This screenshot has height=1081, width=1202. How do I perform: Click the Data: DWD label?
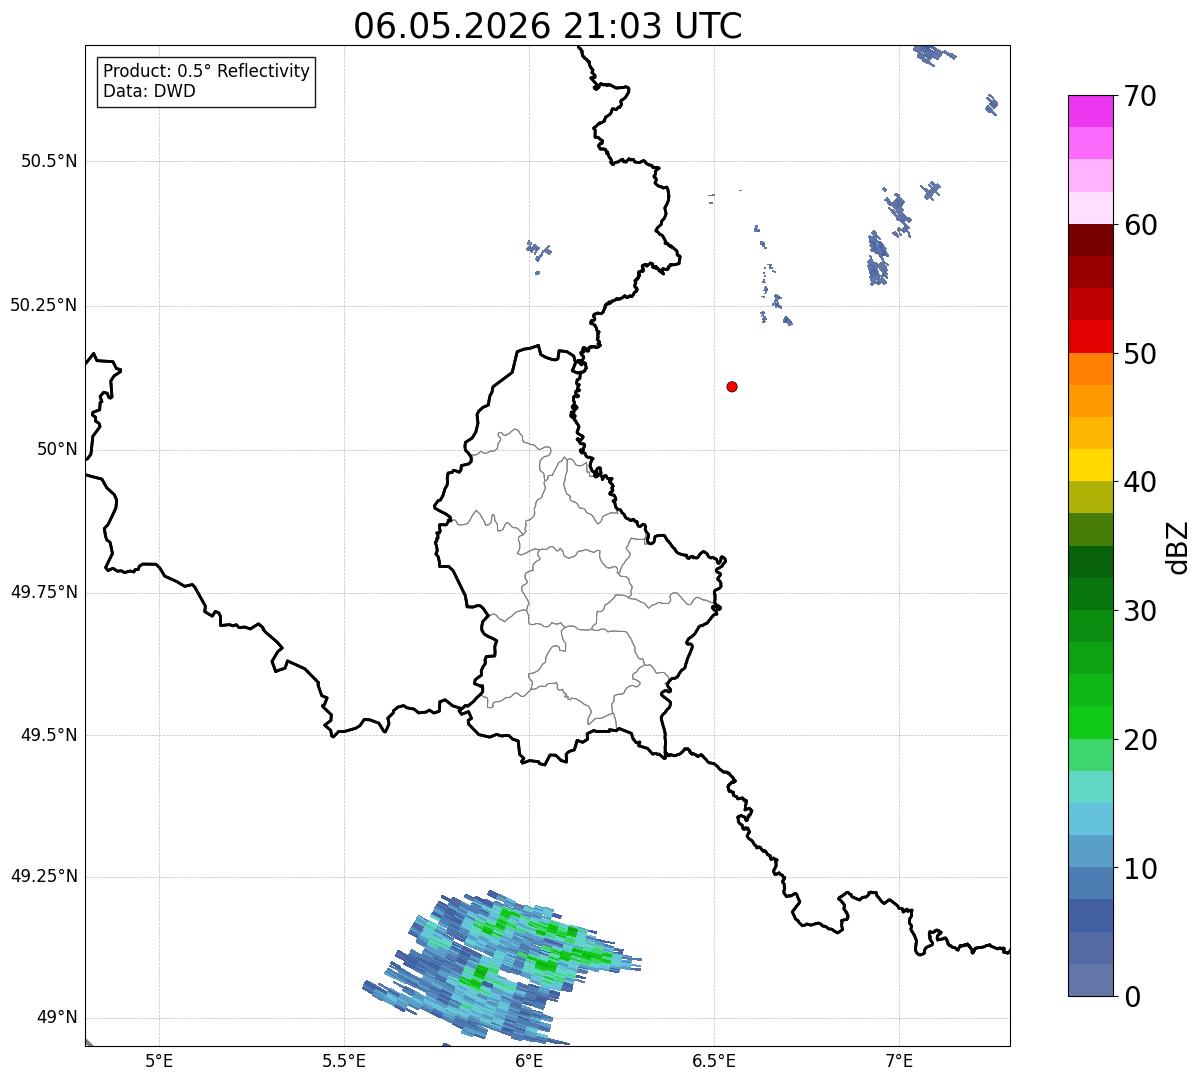(149, 92)
